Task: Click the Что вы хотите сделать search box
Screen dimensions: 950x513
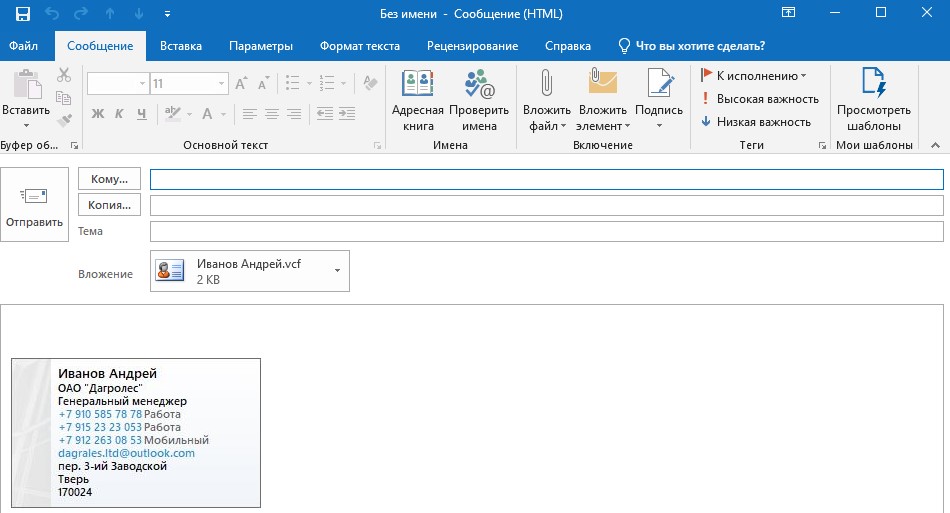Action: pos(691,46)
